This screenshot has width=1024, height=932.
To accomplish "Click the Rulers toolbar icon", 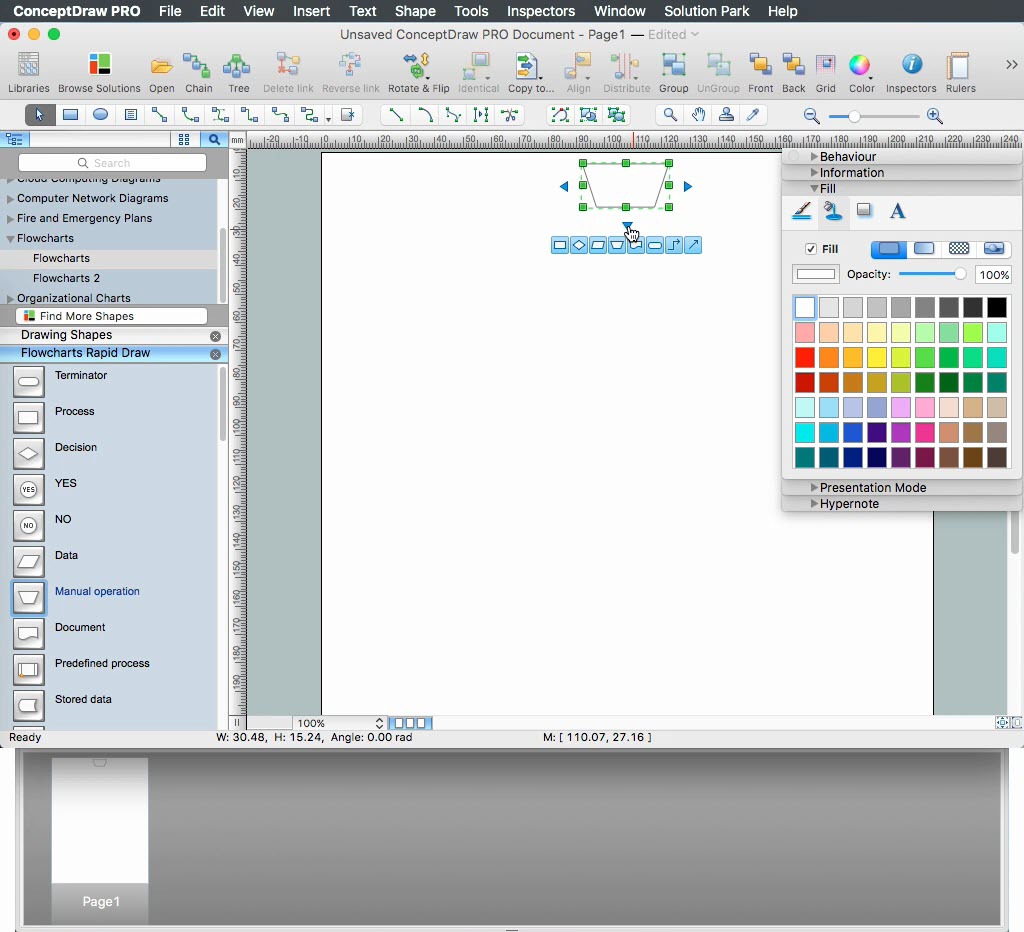I will (x=960, y=67).
